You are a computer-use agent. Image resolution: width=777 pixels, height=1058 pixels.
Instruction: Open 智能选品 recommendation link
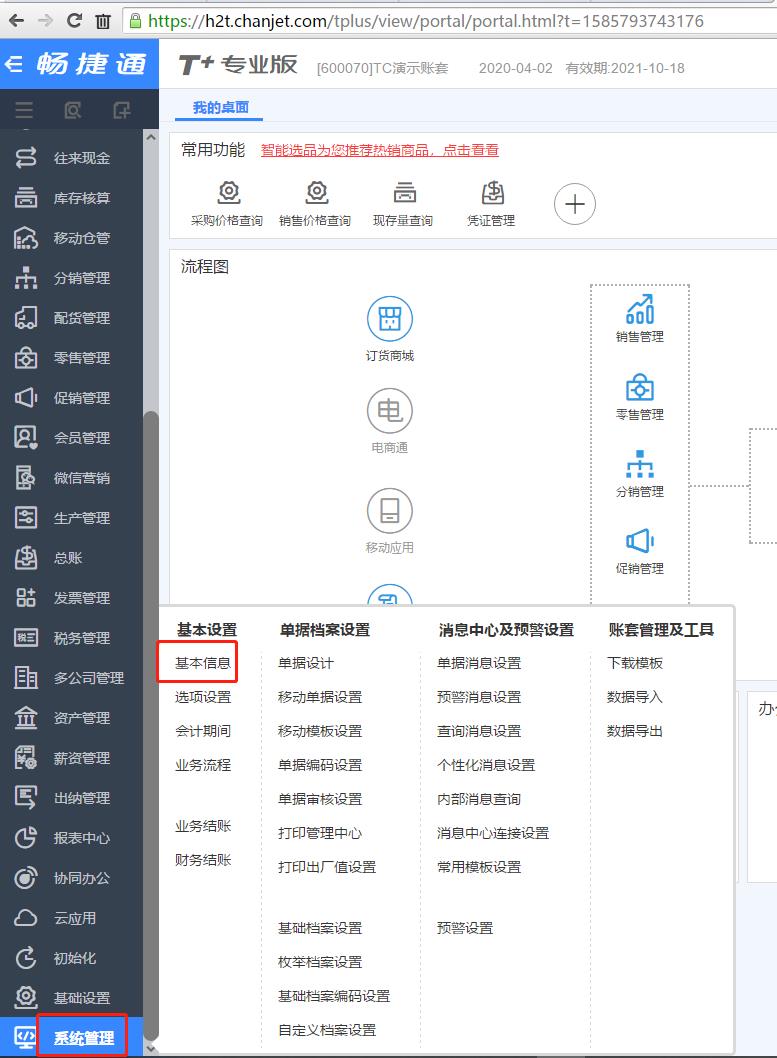point(380,150)
